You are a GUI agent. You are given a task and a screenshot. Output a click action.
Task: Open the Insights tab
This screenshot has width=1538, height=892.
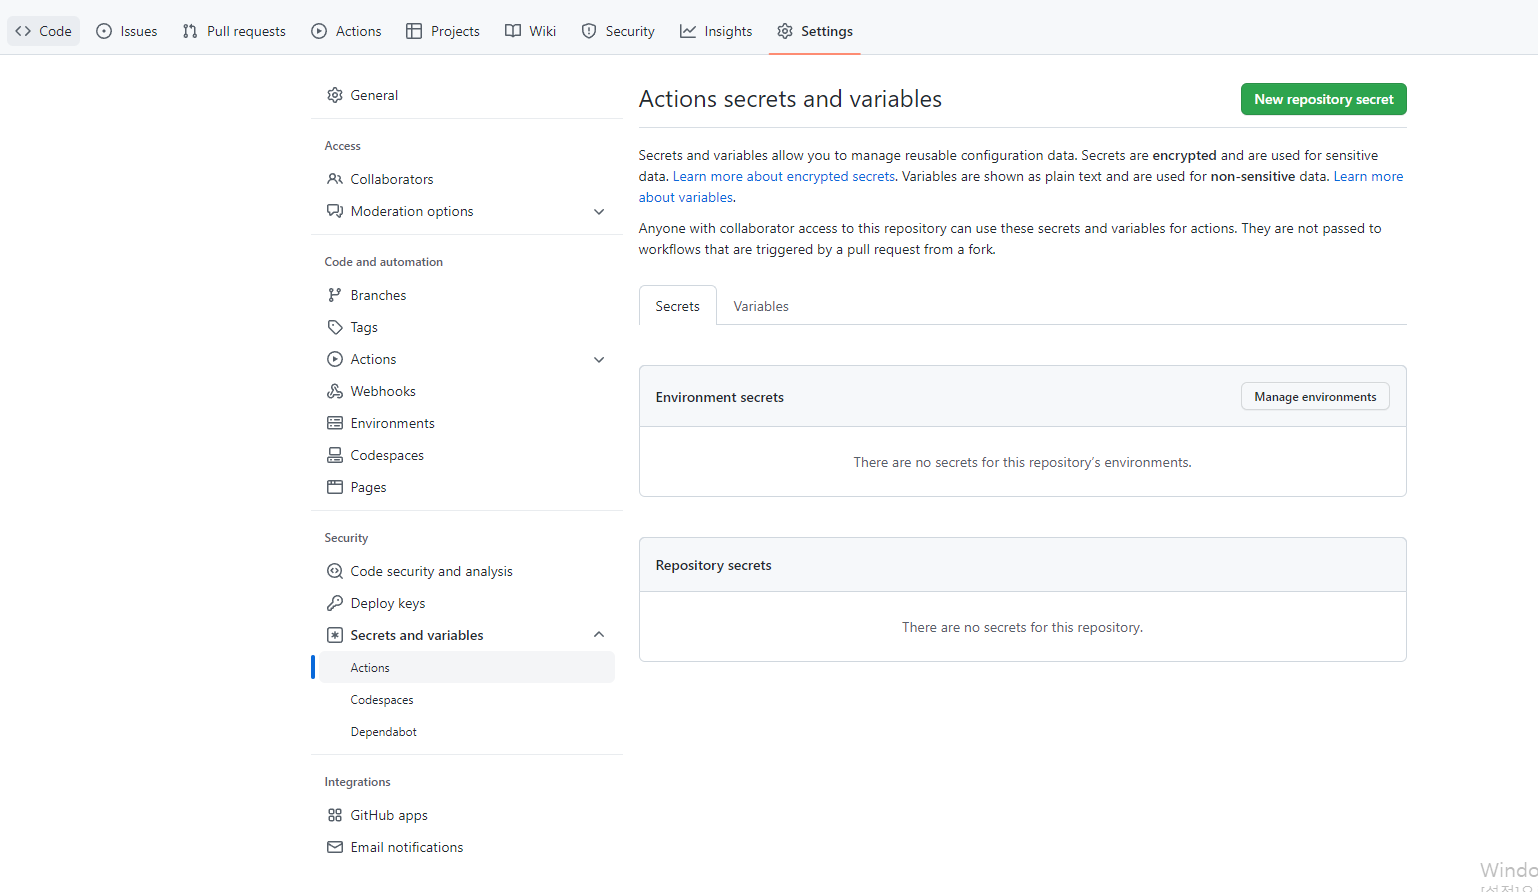point(716,31)
